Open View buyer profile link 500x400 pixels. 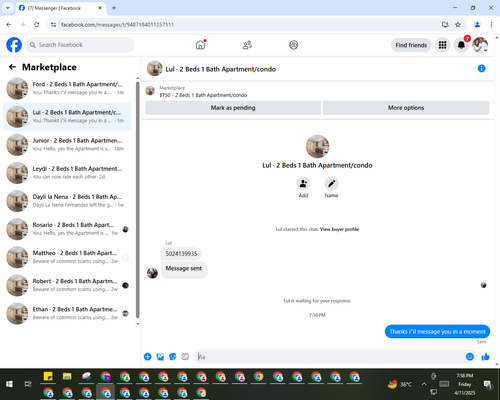coord(339,229)
